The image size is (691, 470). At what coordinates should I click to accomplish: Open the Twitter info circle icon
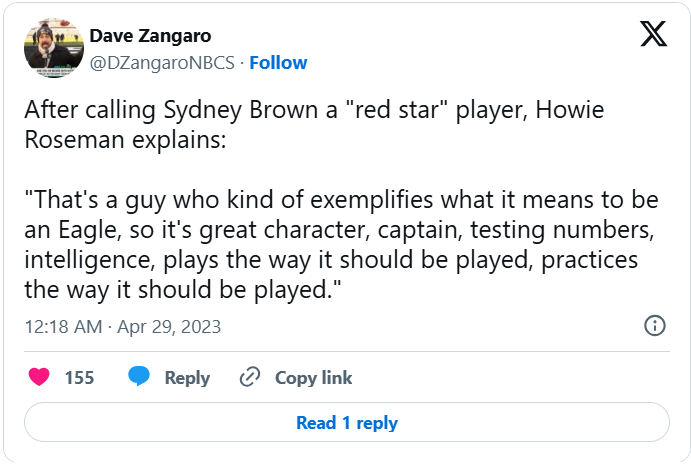coord(655,325)
